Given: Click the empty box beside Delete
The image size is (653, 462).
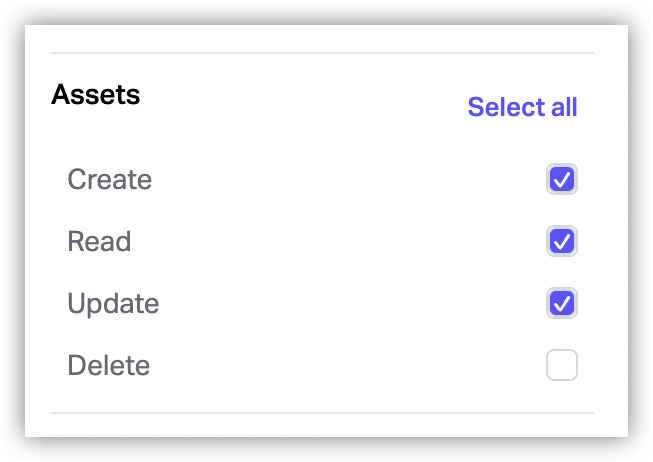Looking at the screenshot, I should (x=562, y=366).
